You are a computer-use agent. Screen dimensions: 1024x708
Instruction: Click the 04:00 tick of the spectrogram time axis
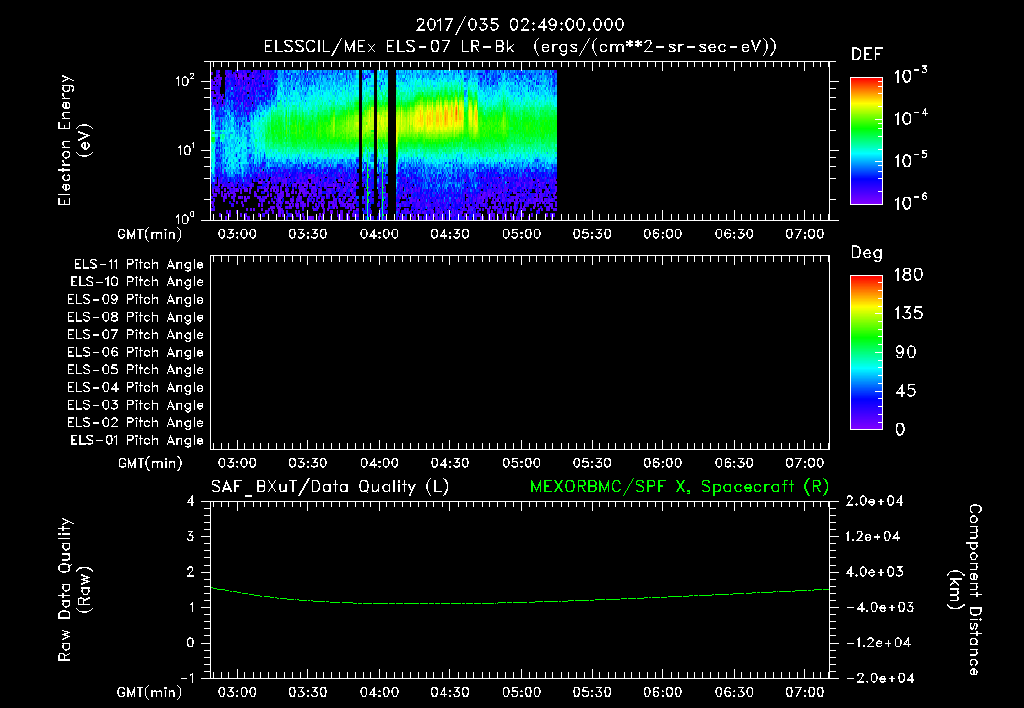coord(379,234)
